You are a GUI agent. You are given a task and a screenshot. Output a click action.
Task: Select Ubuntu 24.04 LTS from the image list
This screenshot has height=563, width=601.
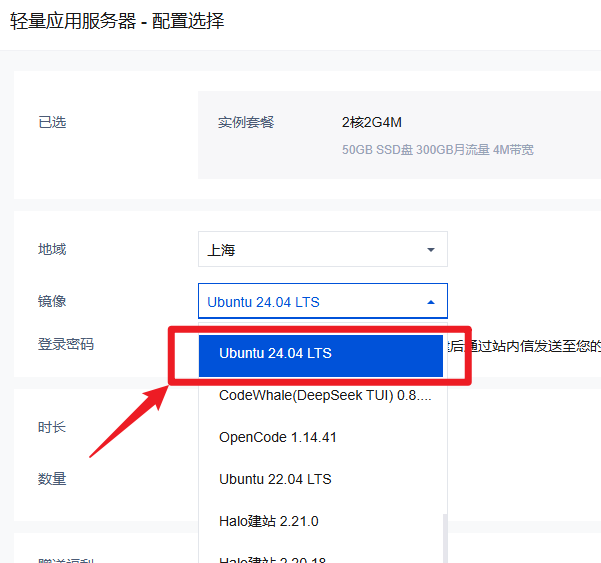(321, 355)
